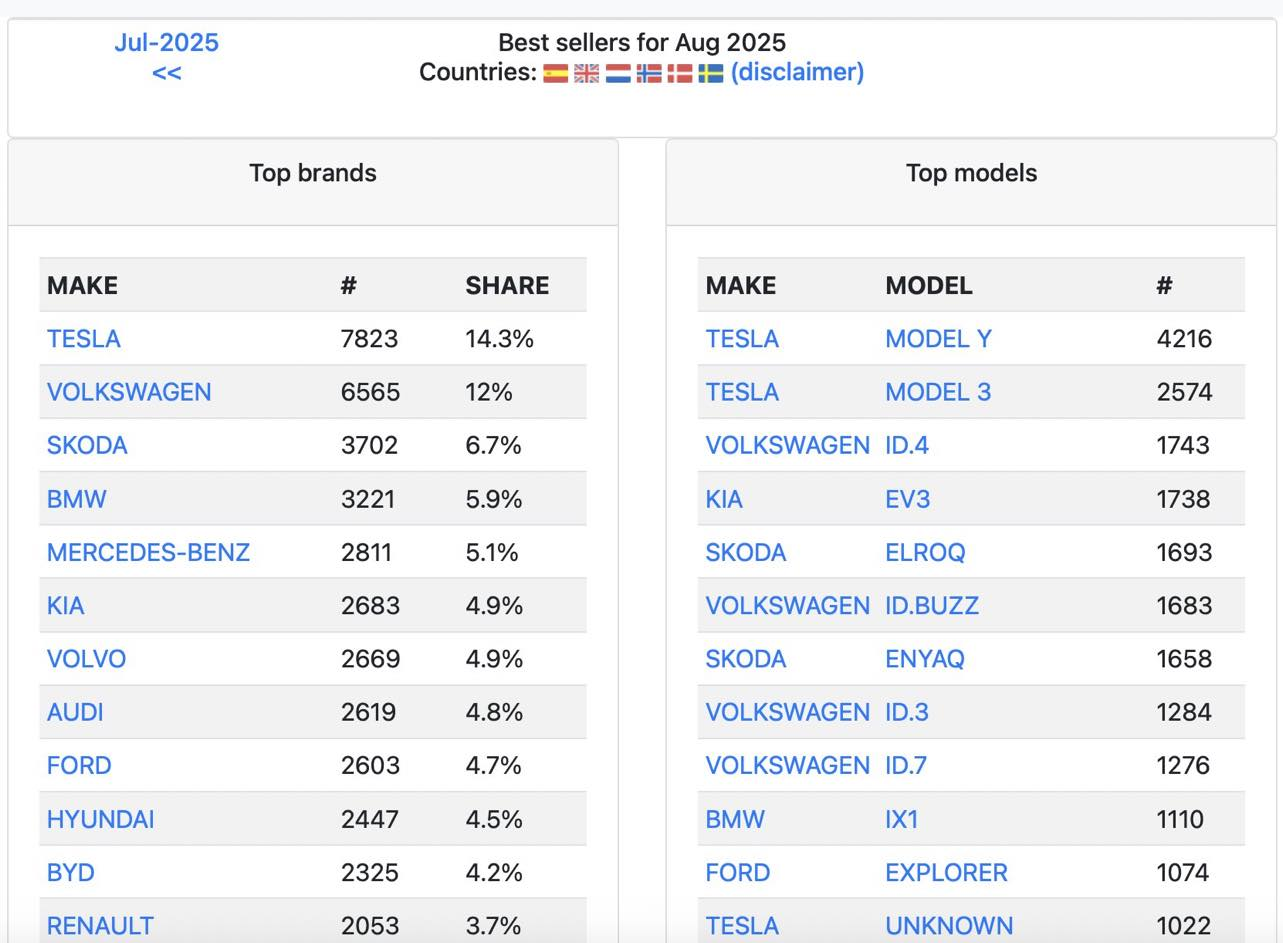This screenshot has width=1283, height=943.
Task: Open the disclaimer link
Action: [797, 72]
